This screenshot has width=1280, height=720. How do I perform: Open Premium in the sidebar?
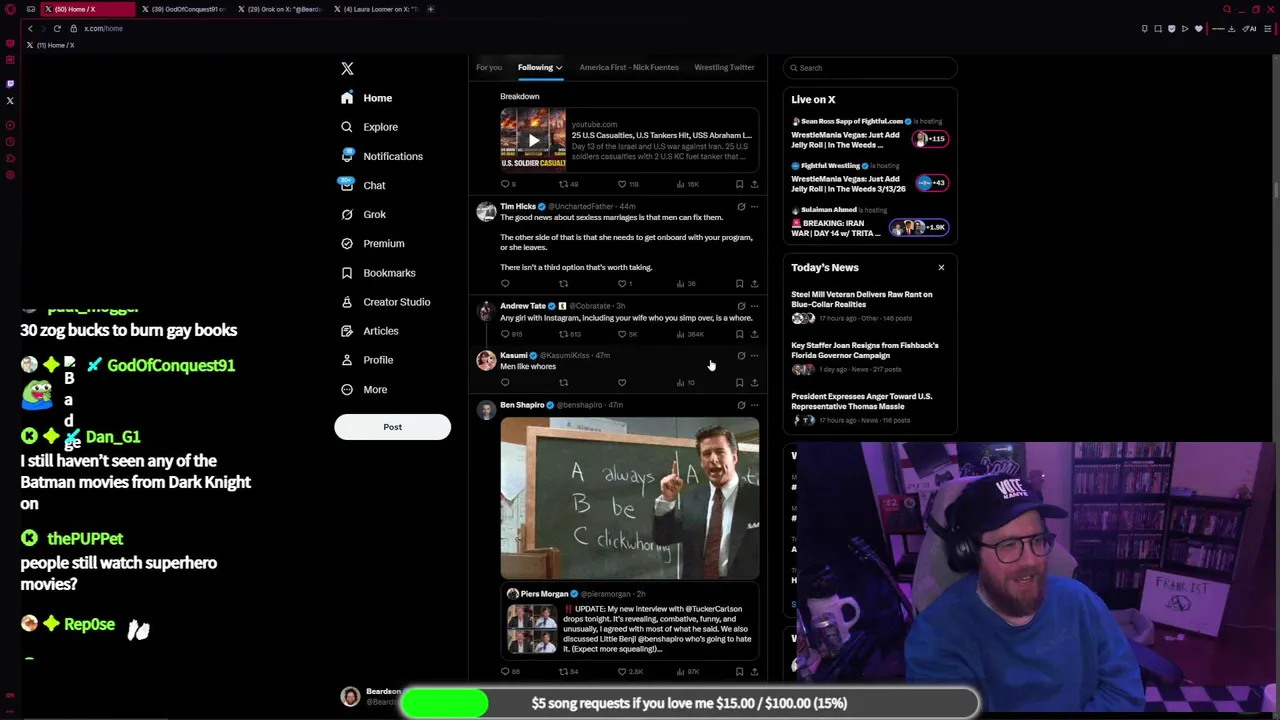coord(372,243)
